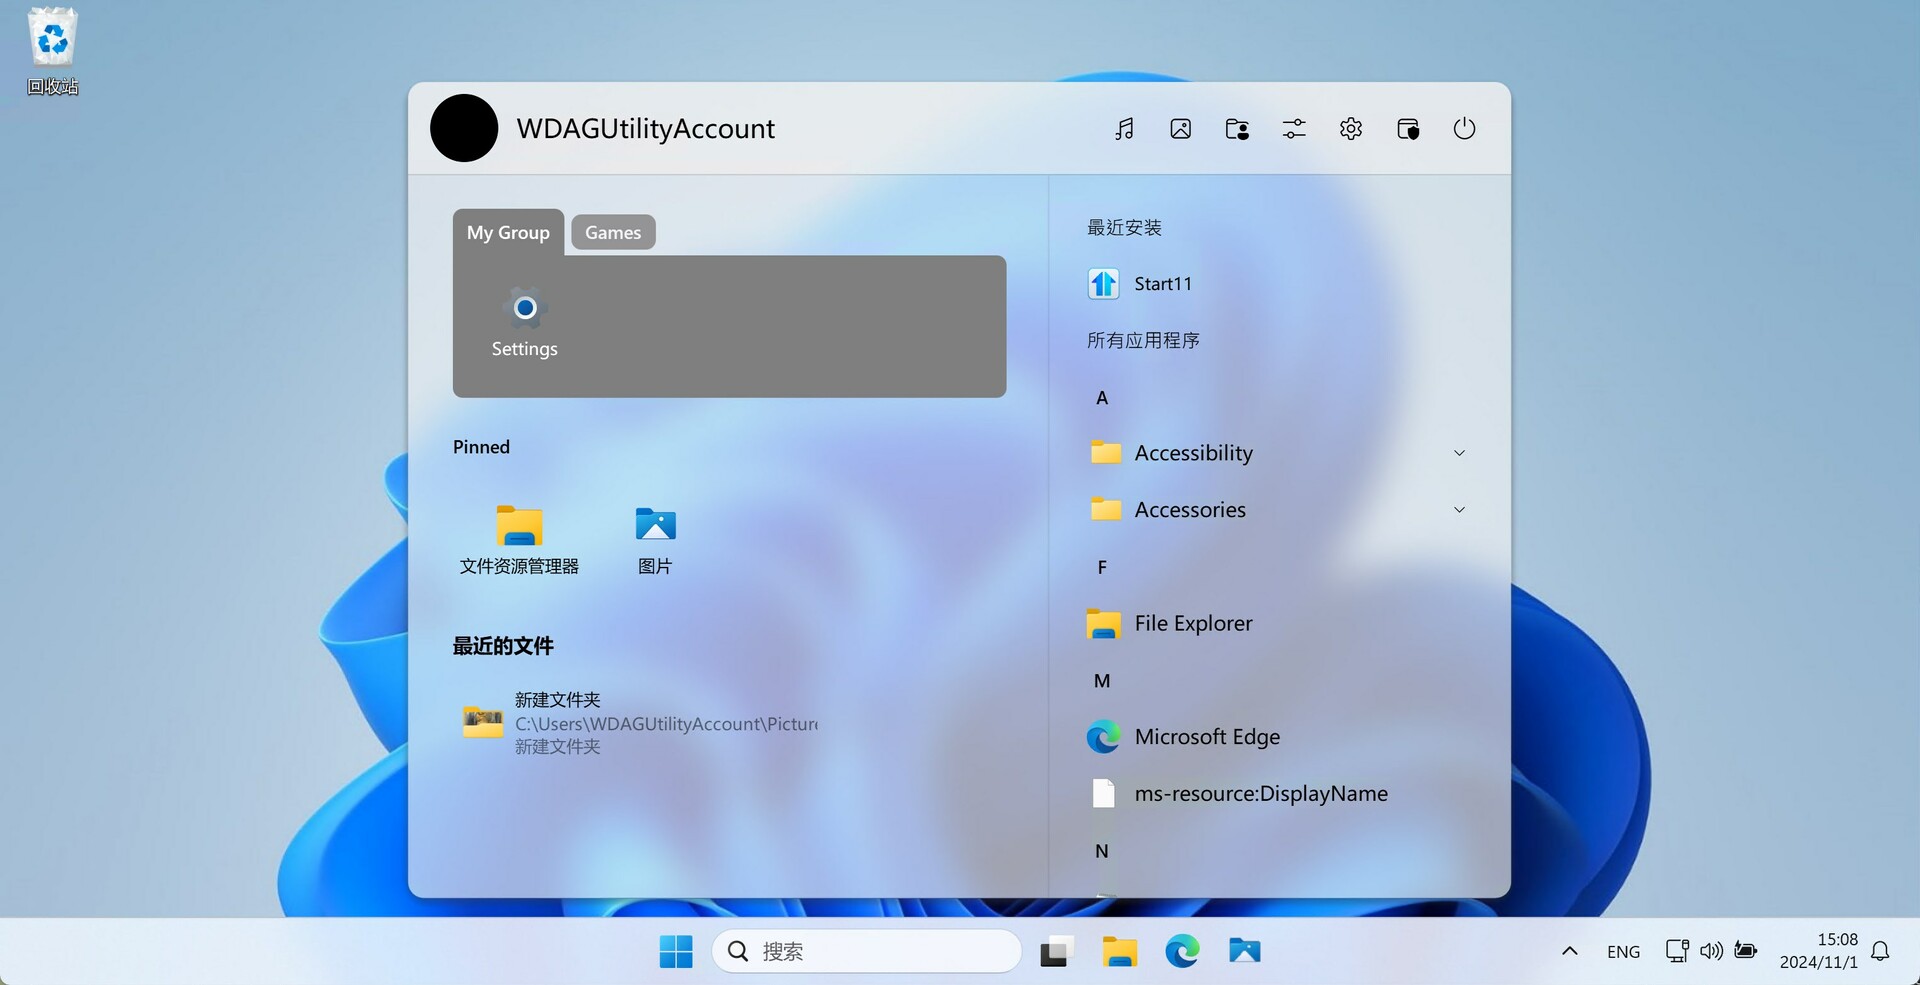Viewport: 1920px width, 985px height.
Task: Open pinned 图片 folder
Action: coord(655,539)
